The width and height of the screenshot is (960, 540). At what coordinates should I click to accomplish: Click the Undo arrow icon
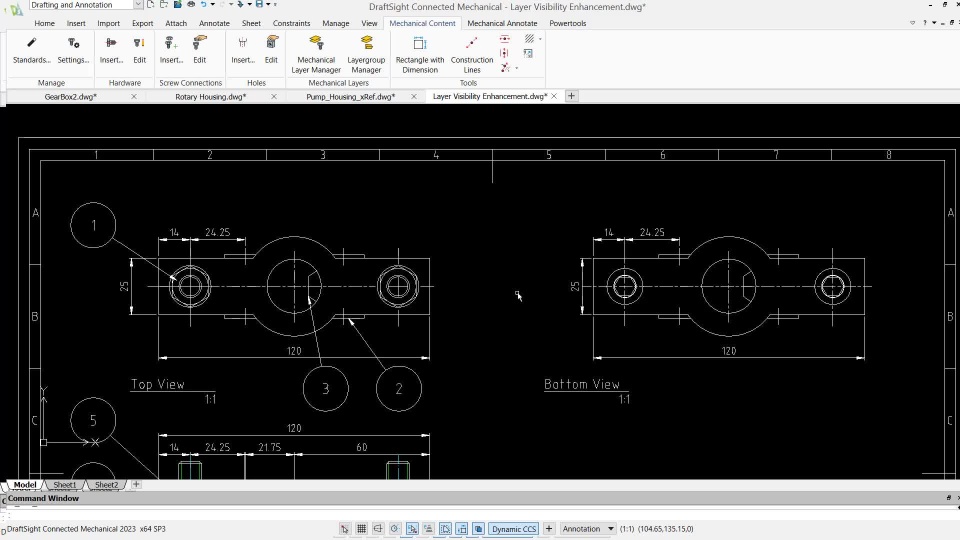coord(204,4)
